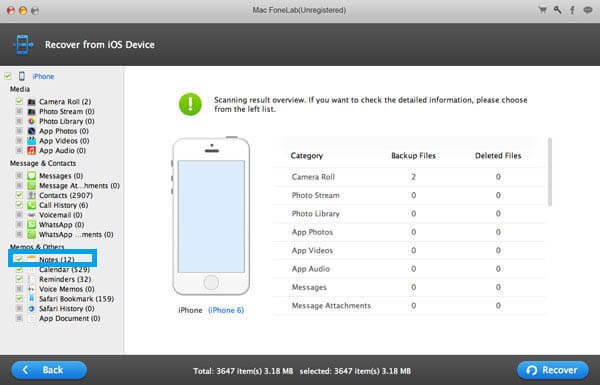Click the results table scrollbar
The height and width of the screenshot is (385, 600).
pos(550,172)
